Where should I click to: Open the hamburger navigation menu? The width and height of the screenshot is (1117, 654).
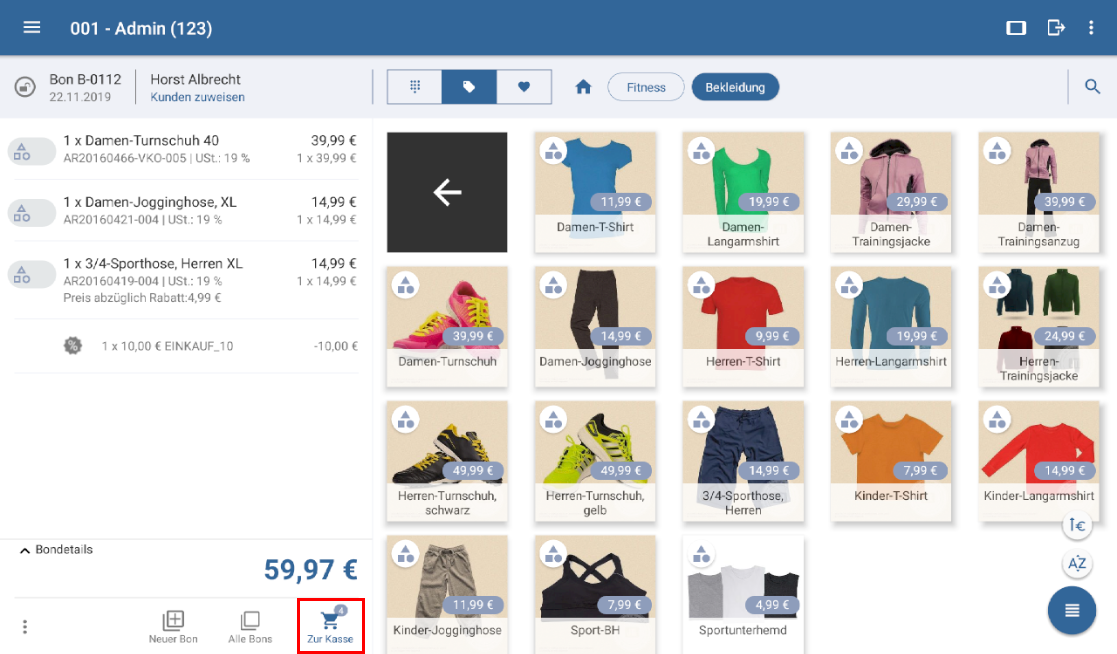32,28
